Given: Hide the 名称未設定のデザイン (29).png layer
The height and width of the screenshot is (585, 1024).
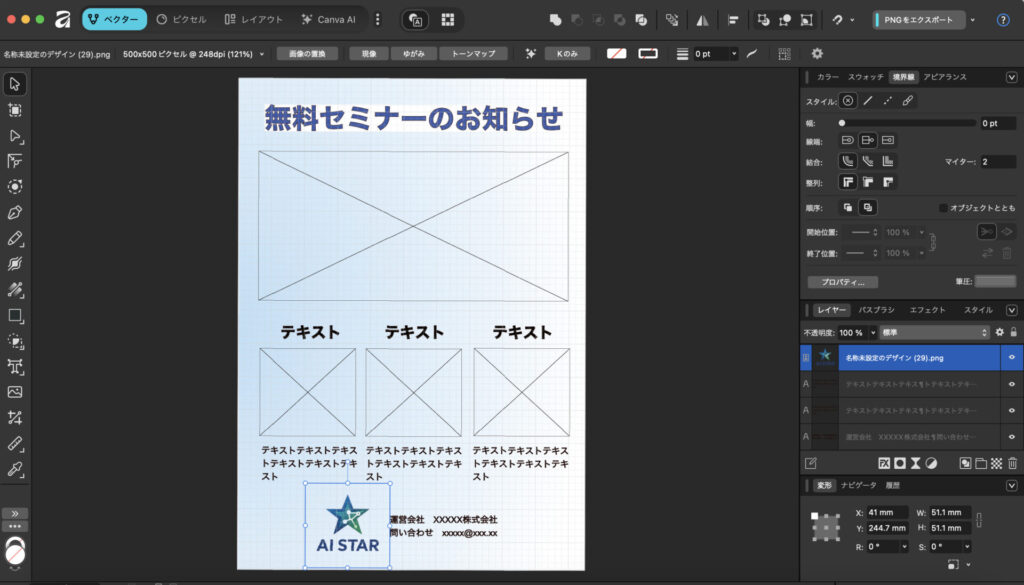Looking at the screenshot, I should (1012, 357).
